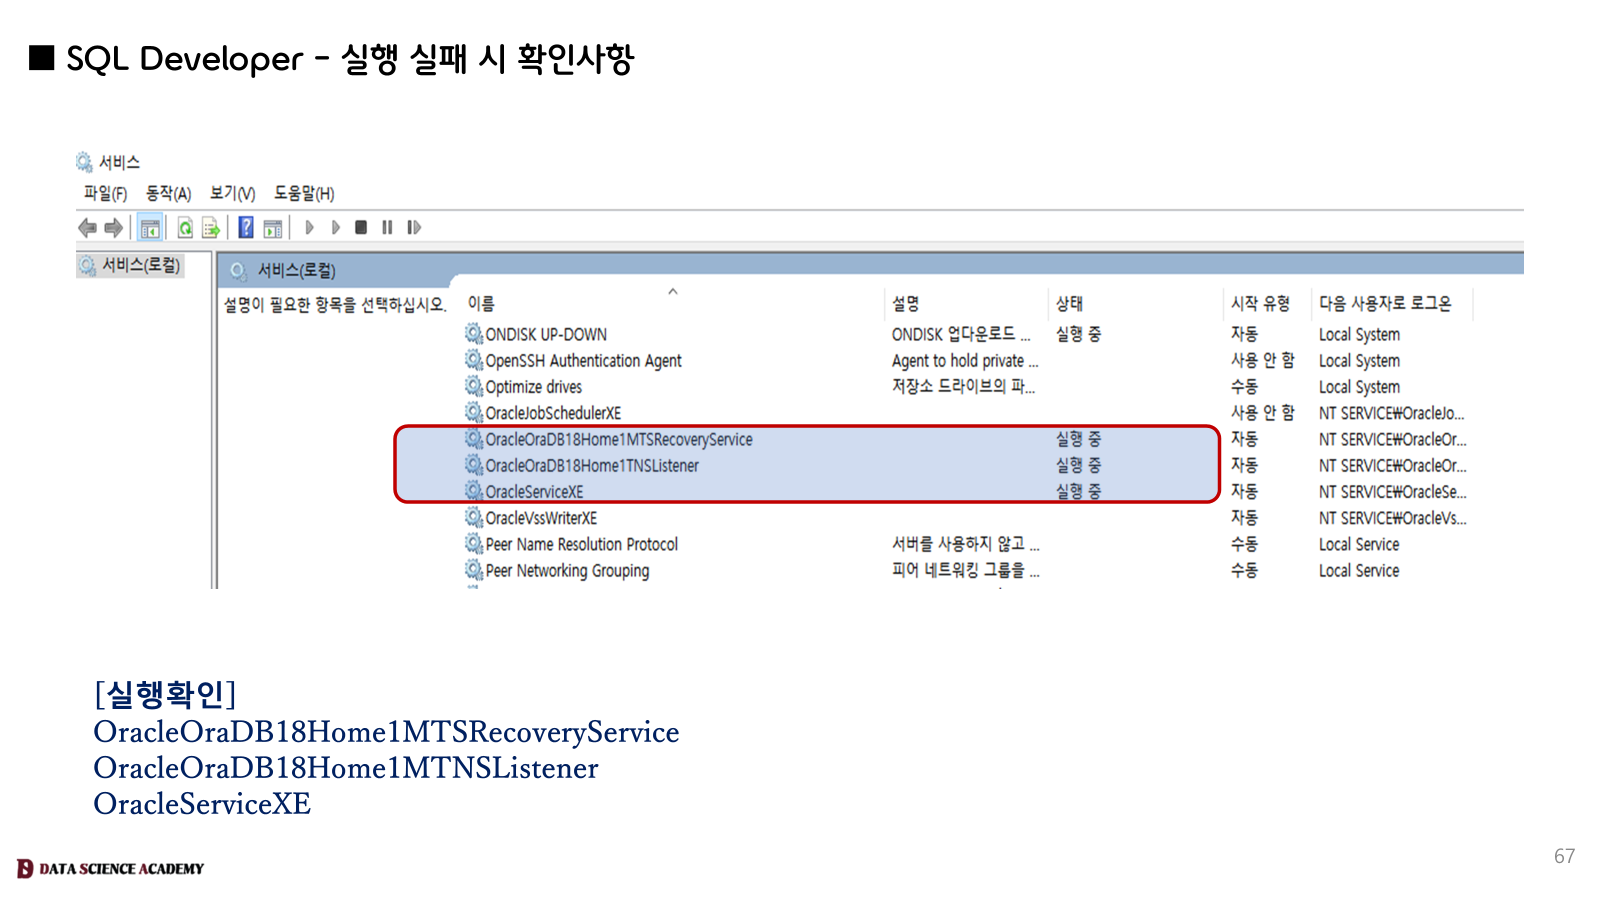Select the OracleOraDB18Home1TNSListener row name
Screen dimensions: 1600x900
point(592,465)
